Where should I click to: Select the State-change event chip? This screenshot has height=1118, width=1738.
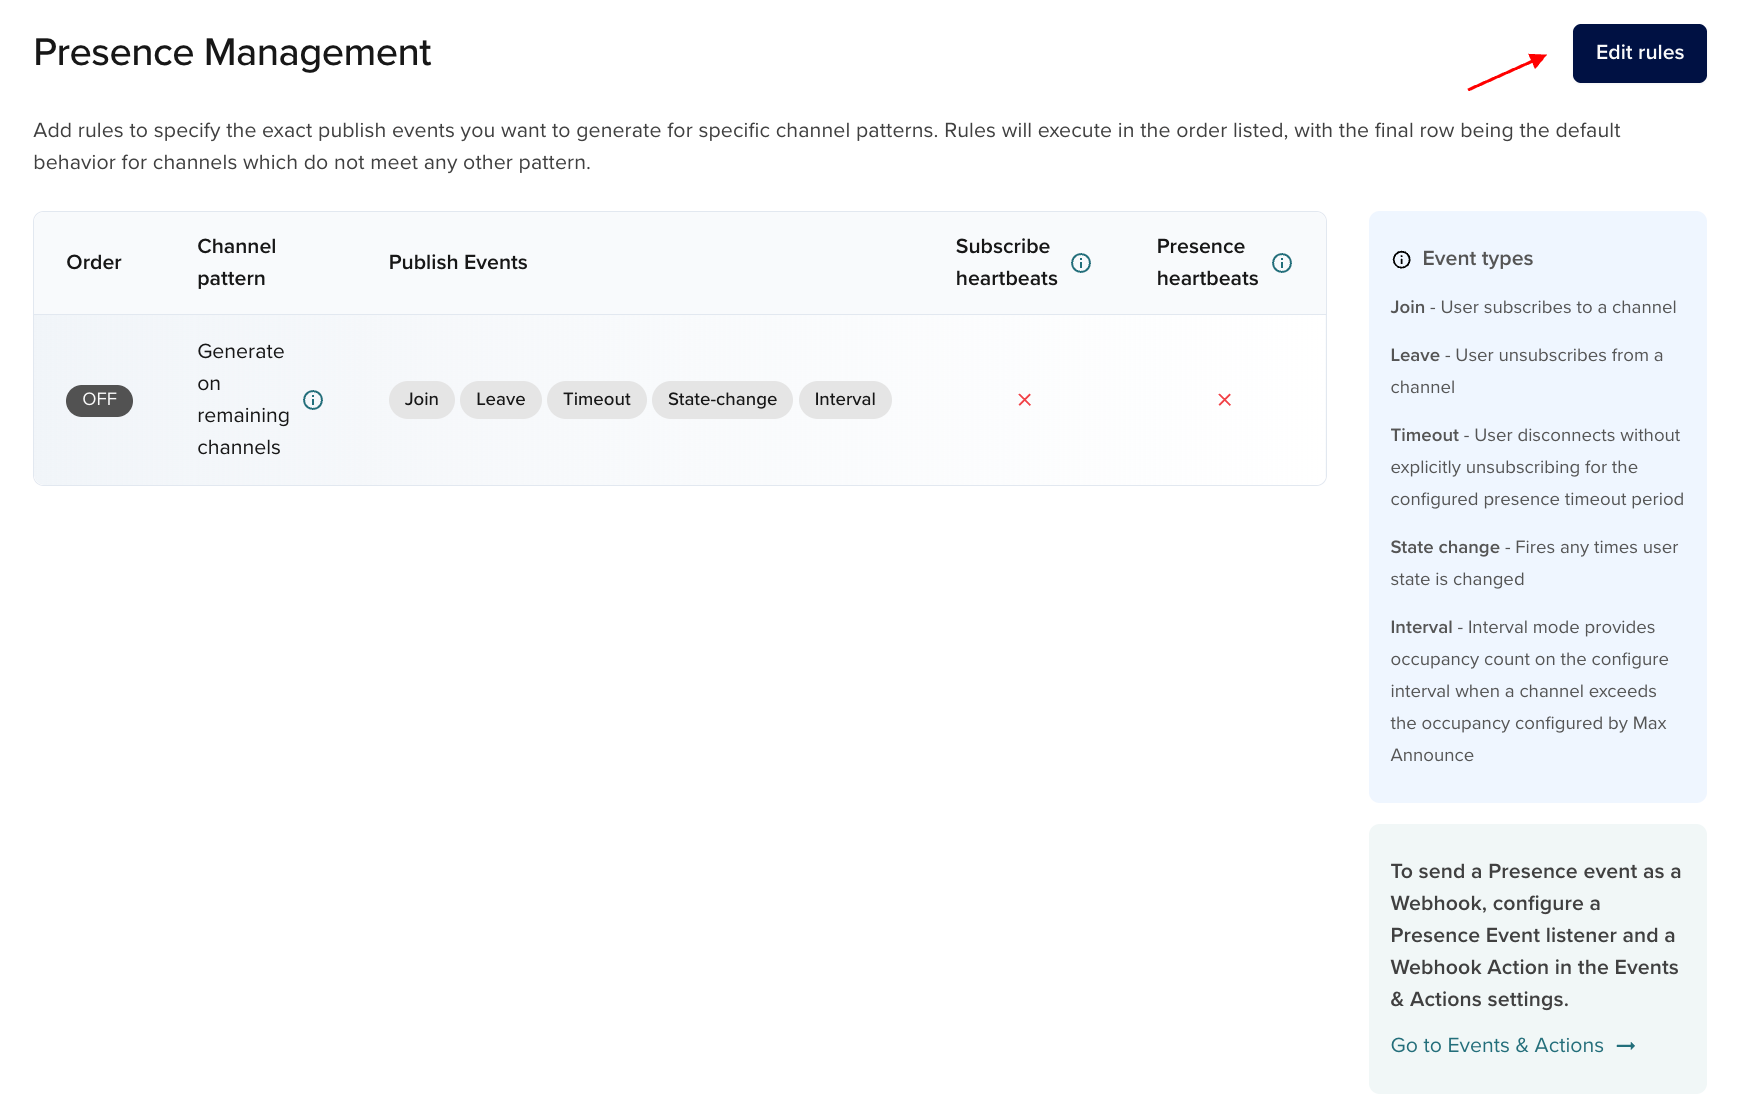click(x=722, y=400)
